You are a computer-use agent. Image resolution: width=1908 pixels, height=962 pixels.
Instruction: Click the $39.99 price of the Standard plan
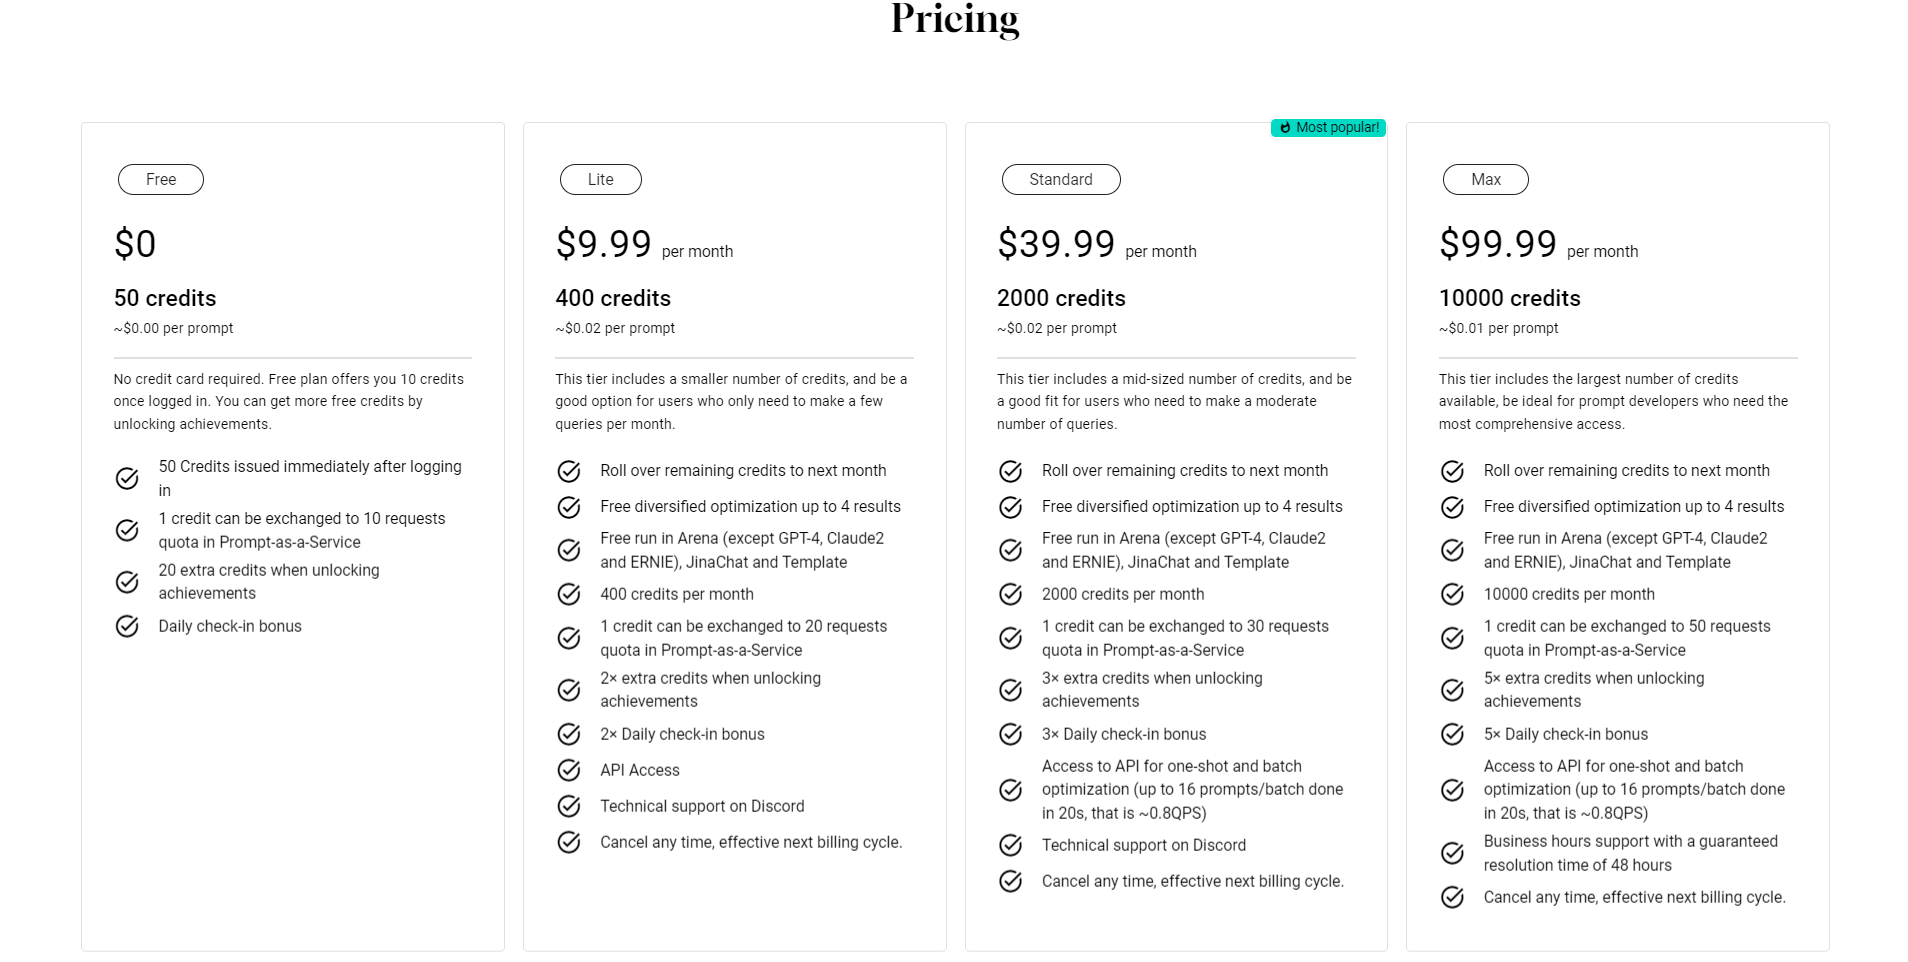[1056, 244]
